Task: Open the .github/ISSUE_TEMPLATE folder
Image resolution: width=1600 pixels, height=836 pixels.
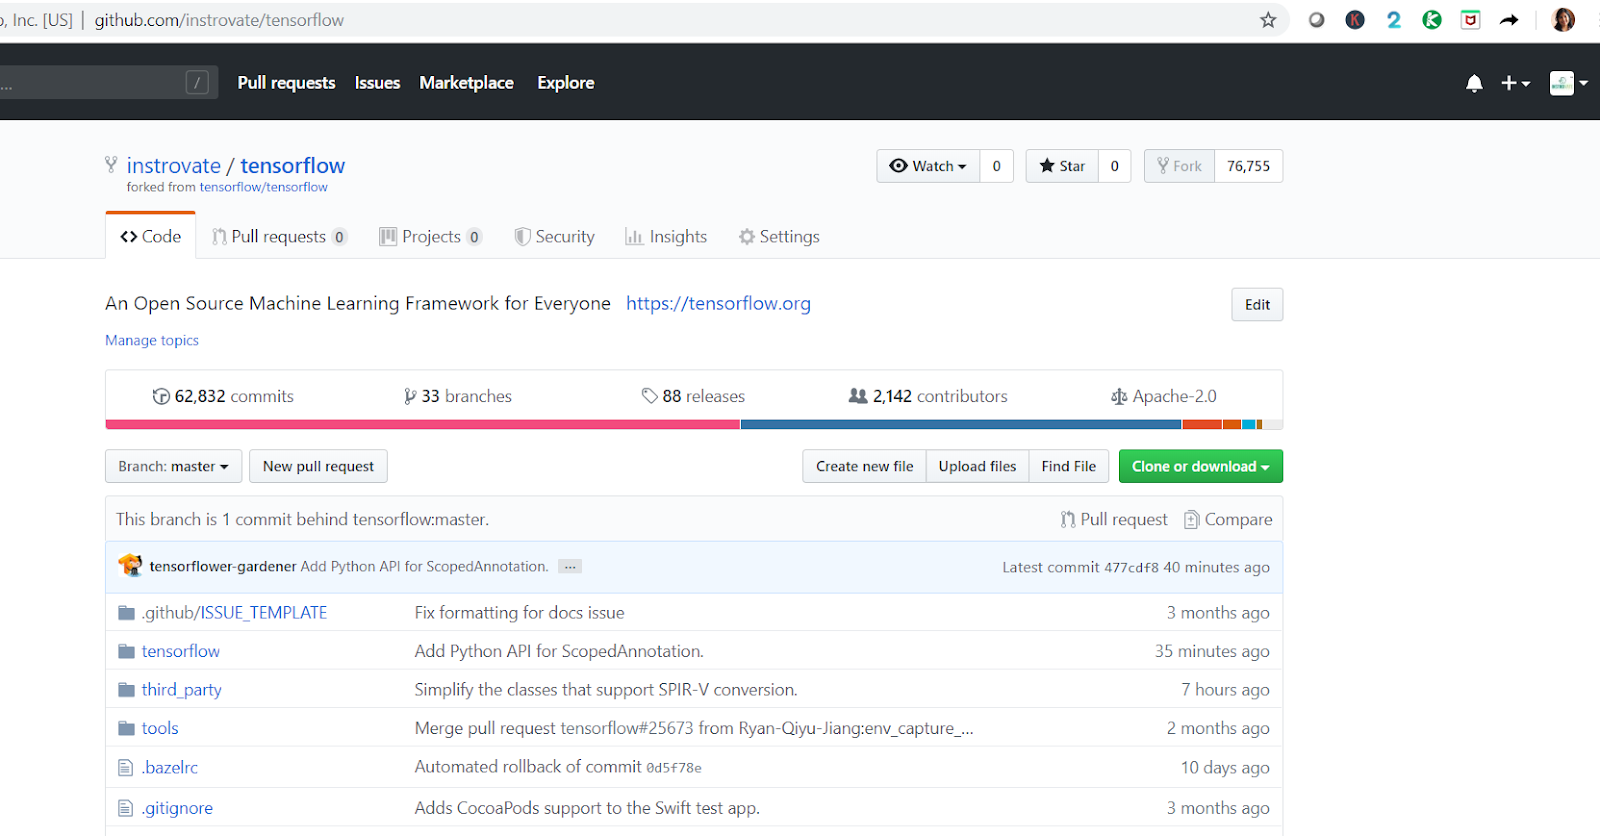Action: click(234, 613)
